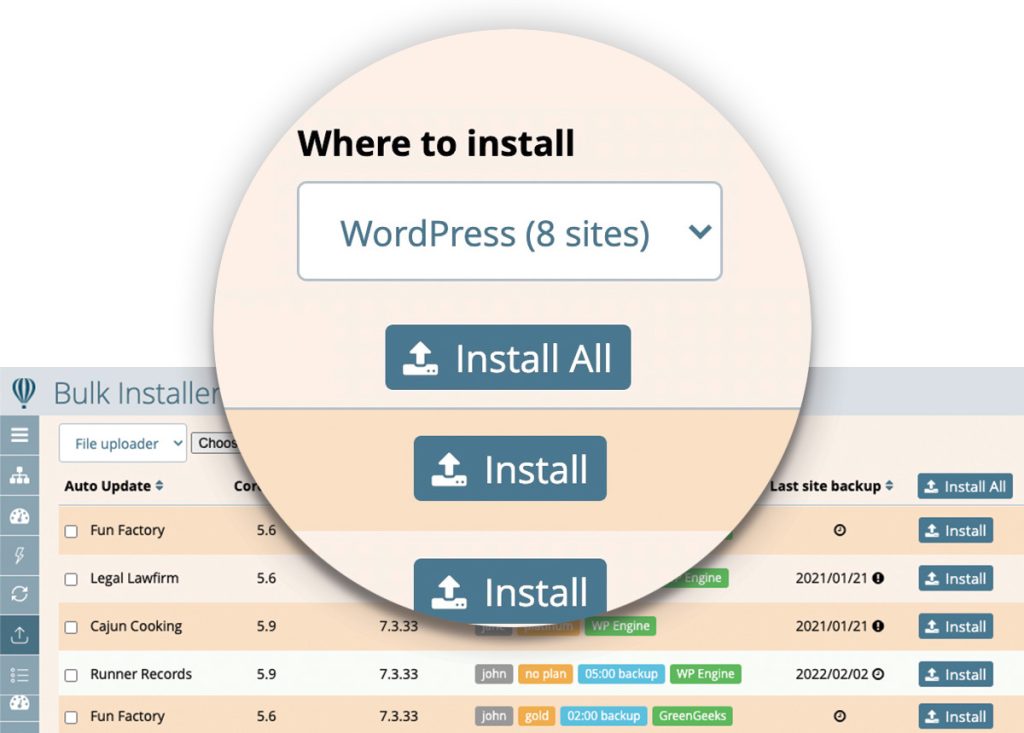Click warning icon beside Cajun Cooking backup date
This screenshot has width=1024, height=733.
[x=878, y=626]
